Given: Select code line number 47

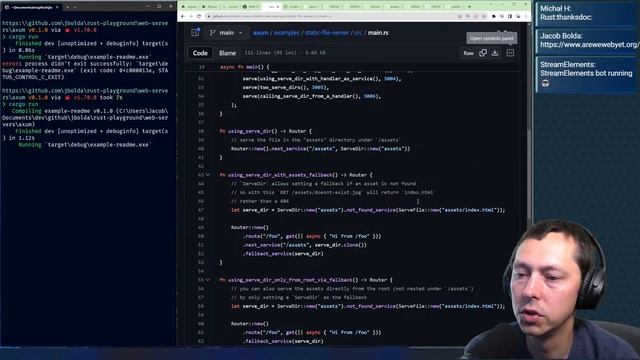Looking at the screenshot, I should 201,210.
